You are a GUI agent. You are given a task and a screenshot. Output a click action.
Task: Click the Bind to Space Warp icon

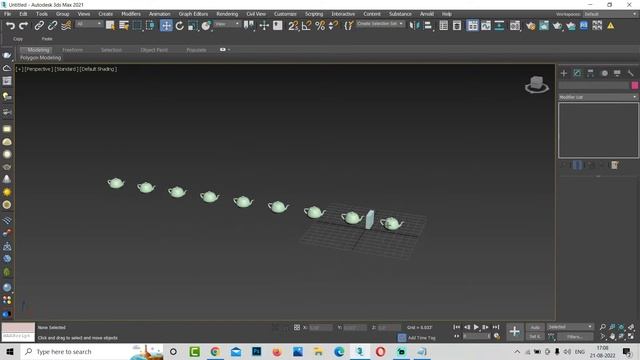click(x=66, y=26)
